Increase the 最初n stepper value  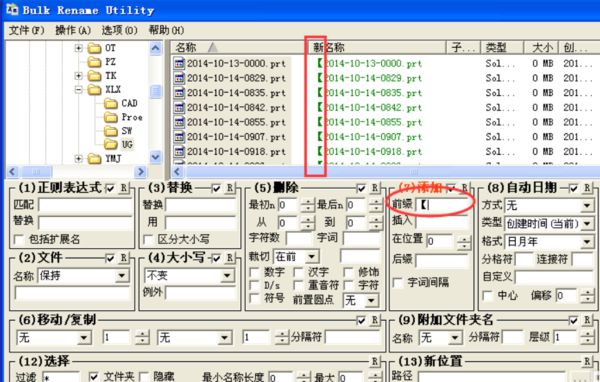(307, 202)
